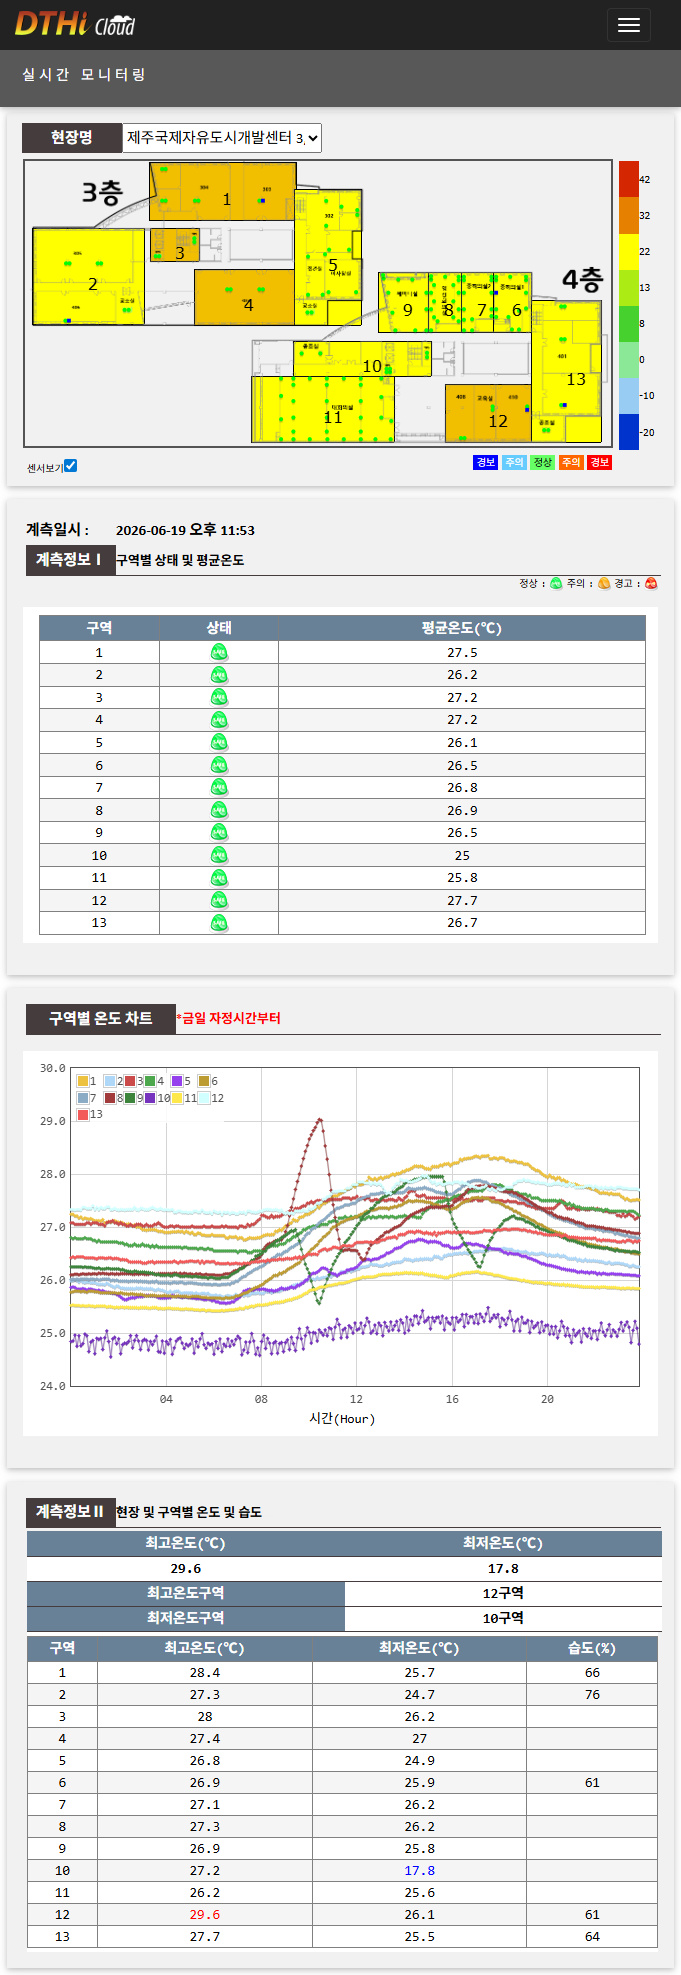Click zone 9 status icon in table
Image resolution: width=681 pixels, height=1975 pixels.
(x=219, y=832)
